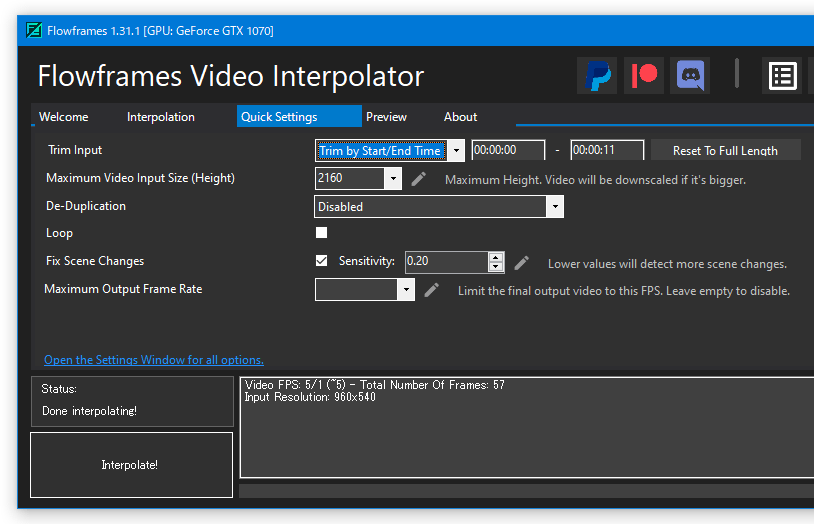Select the Quick Settings tab

pos(299,116)
